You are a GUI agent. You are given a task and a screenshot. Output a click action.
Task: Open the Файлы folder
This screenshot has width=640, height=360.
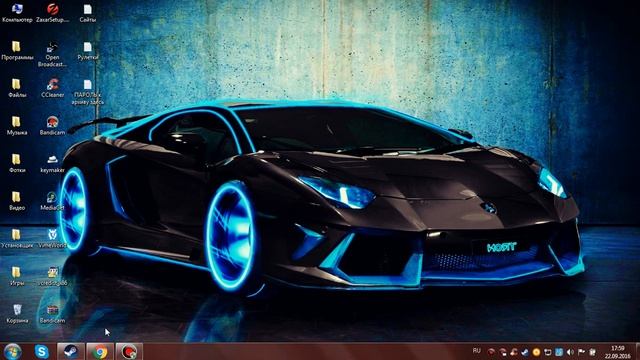(x=17, y=88)
